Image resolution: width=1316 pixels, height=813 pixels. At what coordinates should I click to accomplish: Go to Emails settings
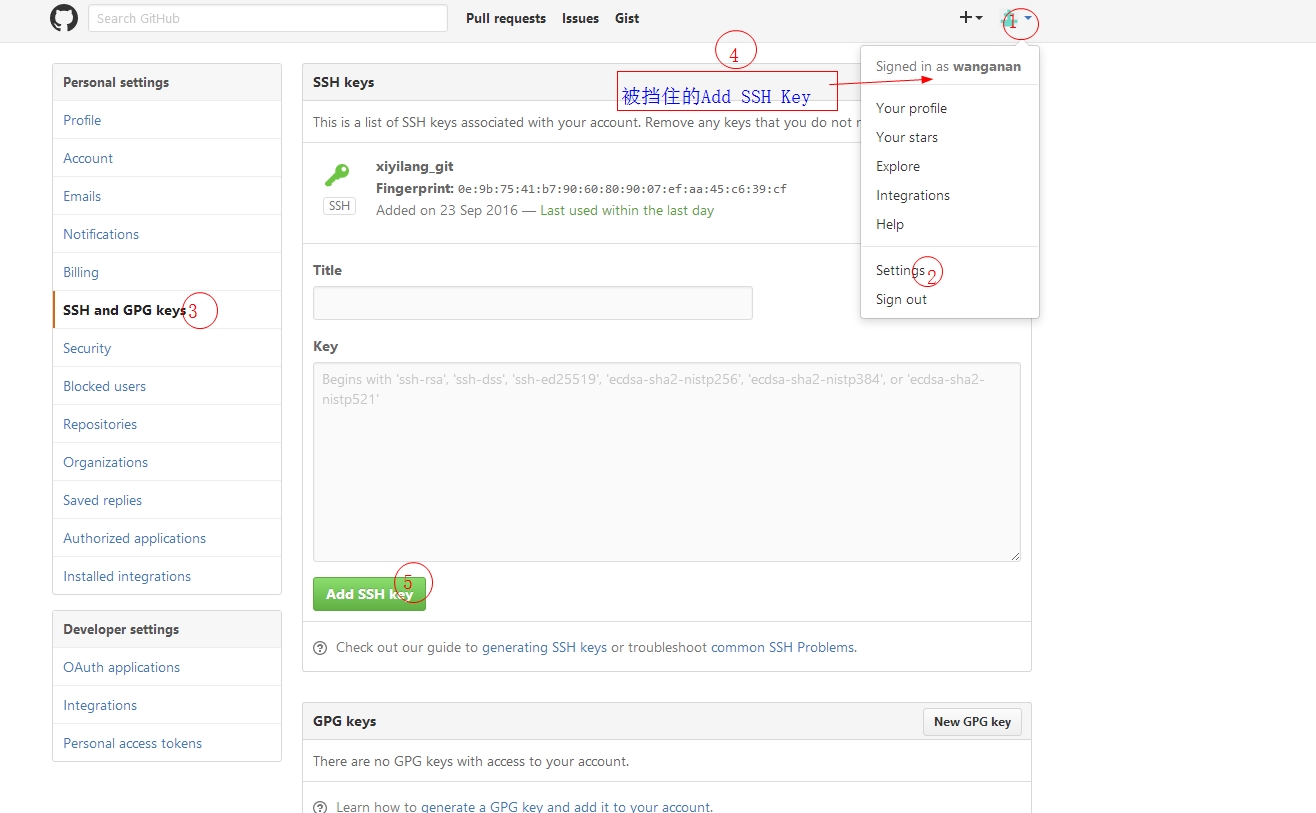point(167,196)
